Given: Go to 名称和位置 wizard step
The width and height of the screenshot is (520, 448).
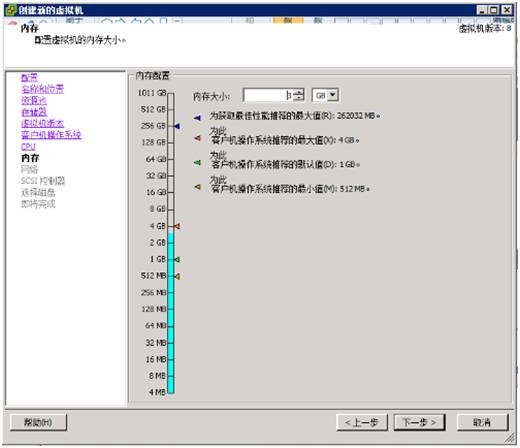Looking at the screenshot, I should tap(42, 89).
